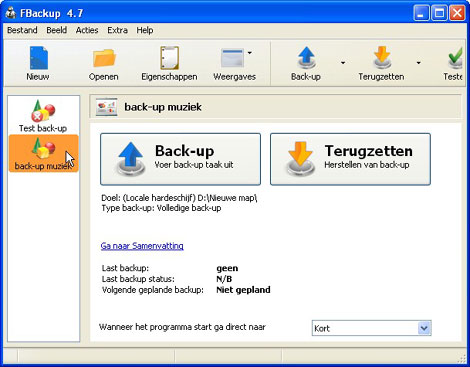Open the Help menu
Image resolution: width=470 pixels, height=367 pixels.
pyautogui.click(x=145, y=30)
